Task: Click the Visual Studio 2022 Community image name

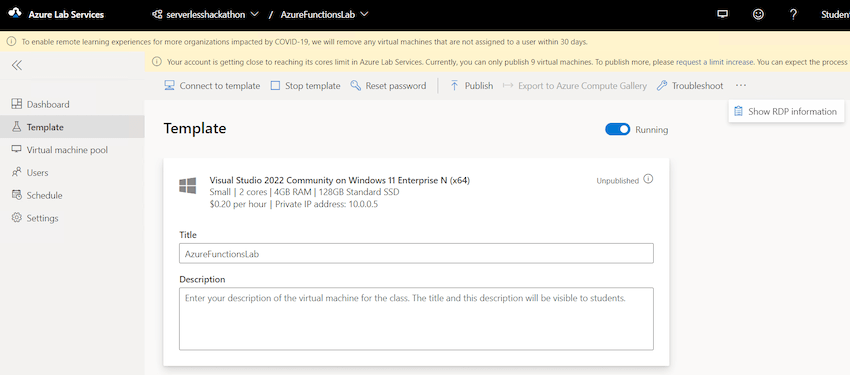Action: [339, 180]
